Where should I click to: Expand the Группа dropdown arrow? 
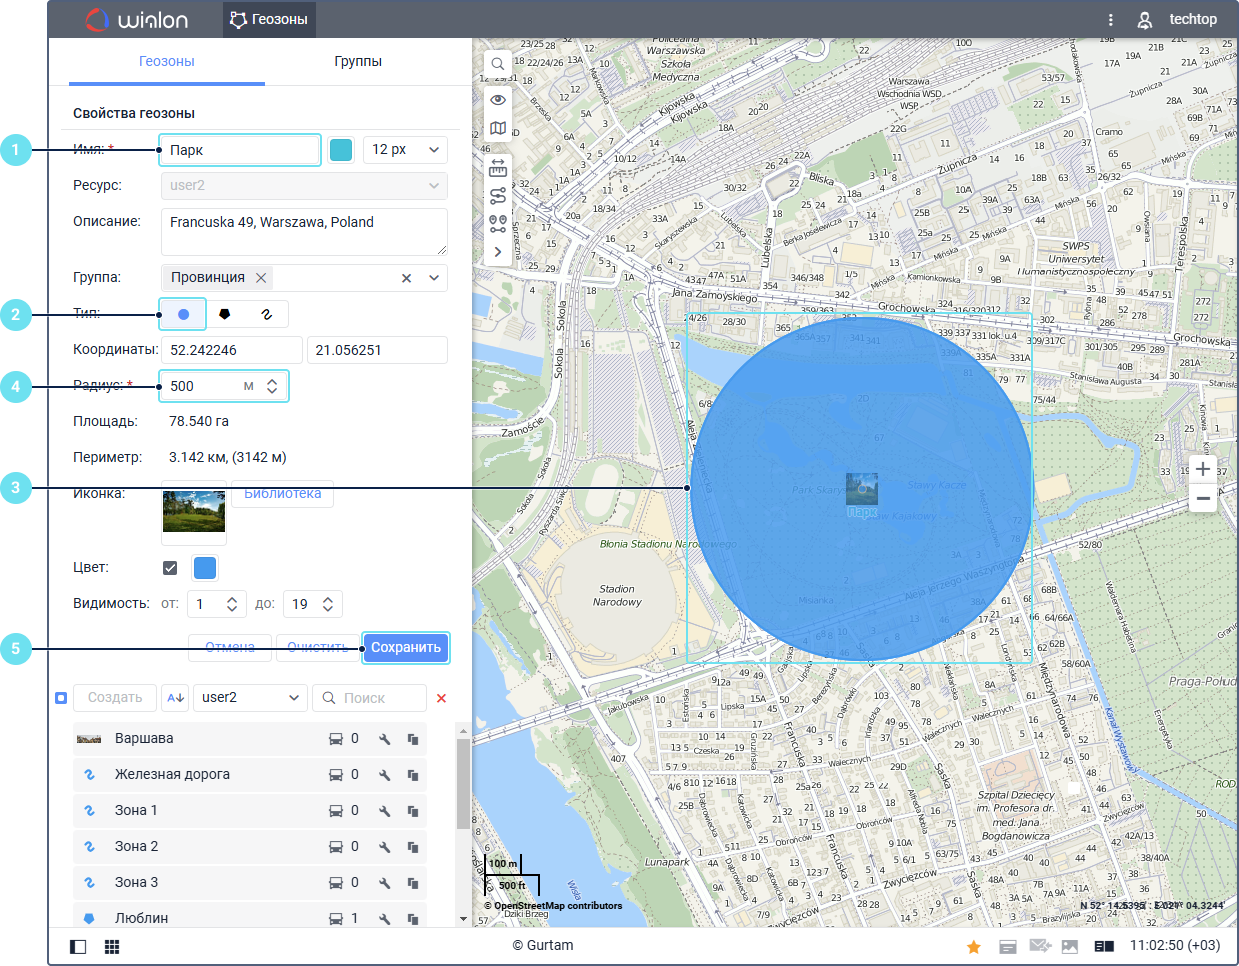pos(434,278)
